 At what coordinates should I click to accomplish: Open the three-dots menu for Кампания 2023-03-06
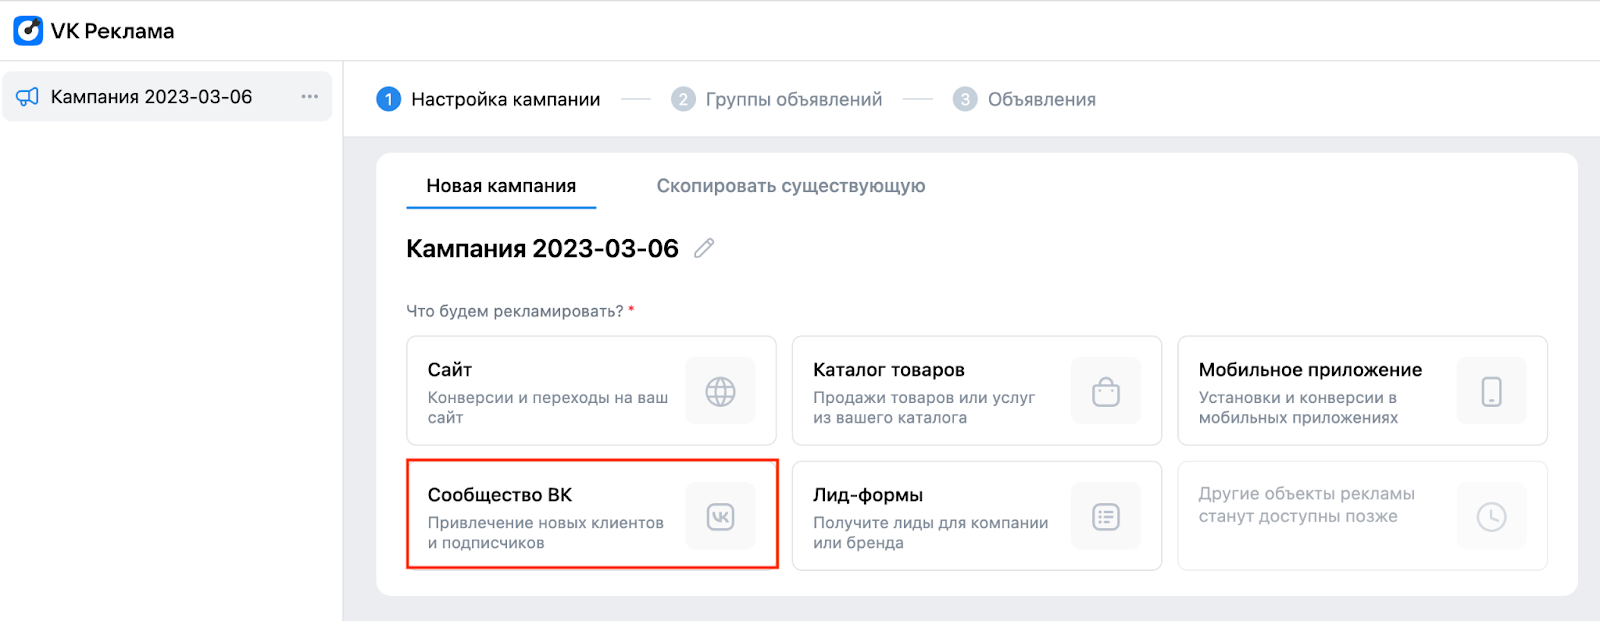[310, 97]
